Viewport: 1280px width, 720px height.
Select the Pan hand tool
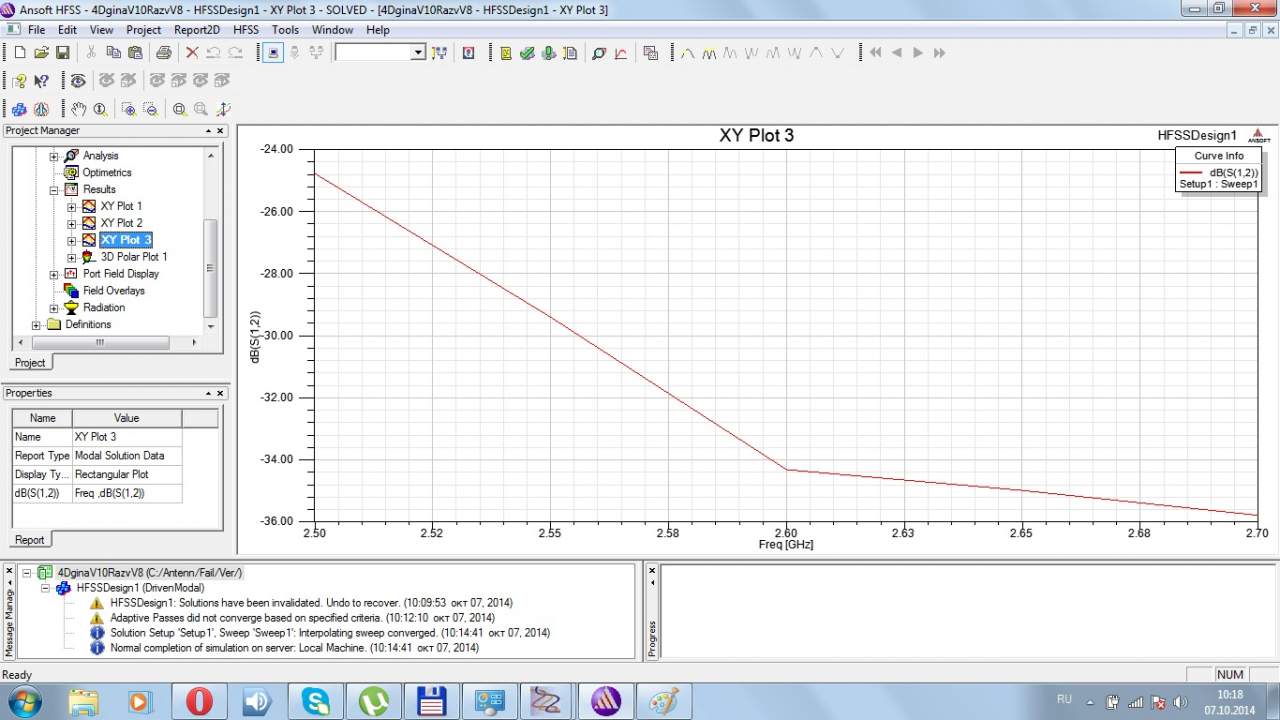pos(78,109)
